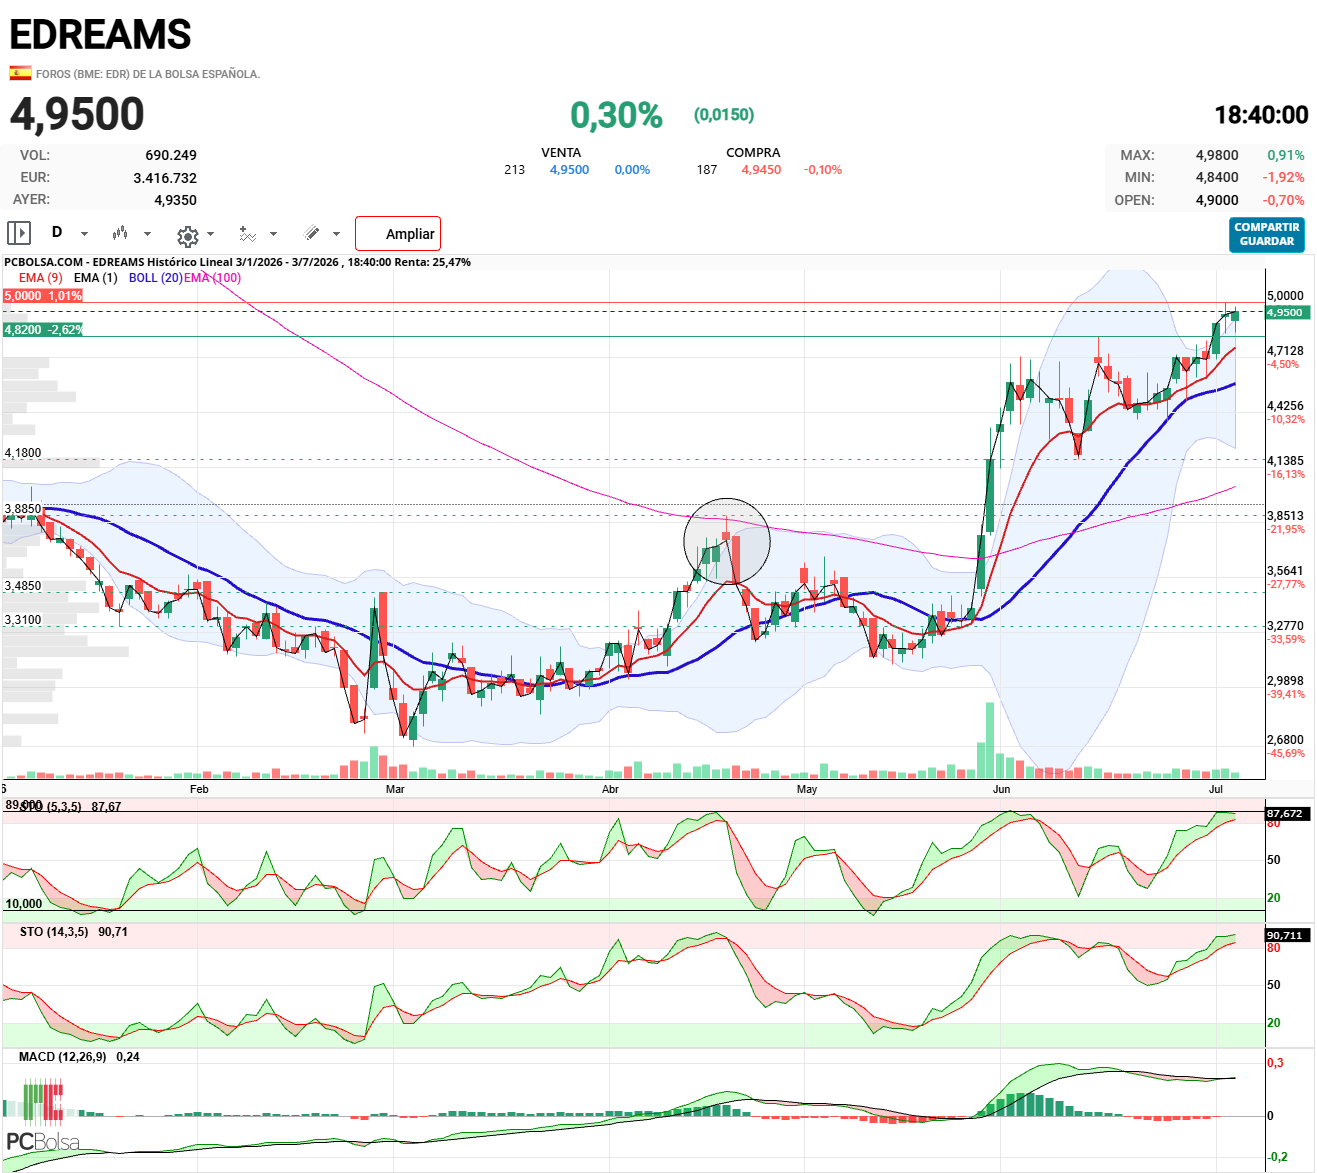Screen dimensions: 1317x1173
Task: Click the Ampliar button
Action: (x=398, y=233)
